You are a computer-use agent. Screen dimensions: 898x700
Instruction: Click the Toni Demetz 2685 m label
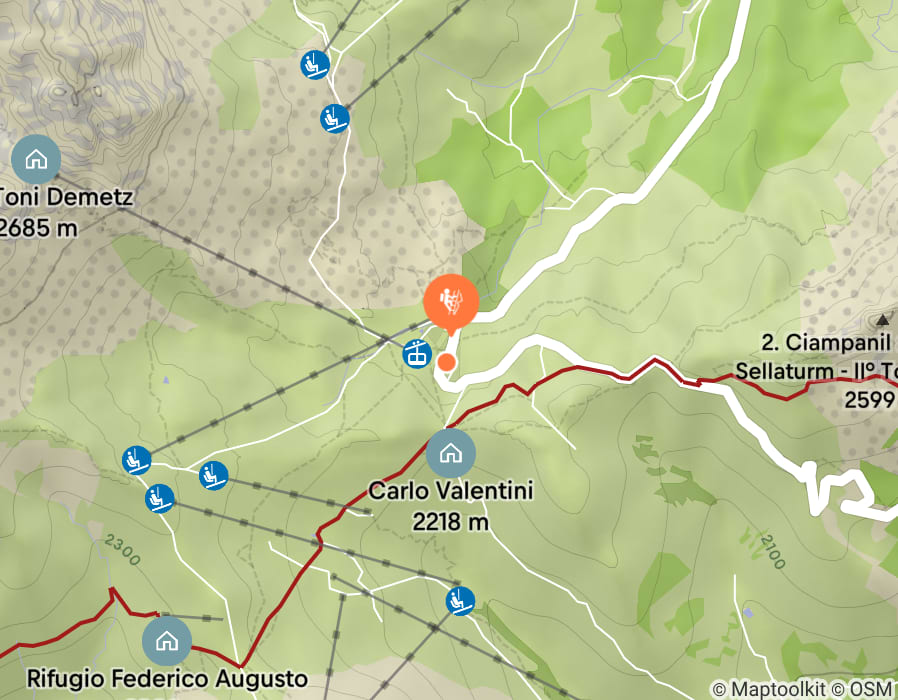coord(64,212)
